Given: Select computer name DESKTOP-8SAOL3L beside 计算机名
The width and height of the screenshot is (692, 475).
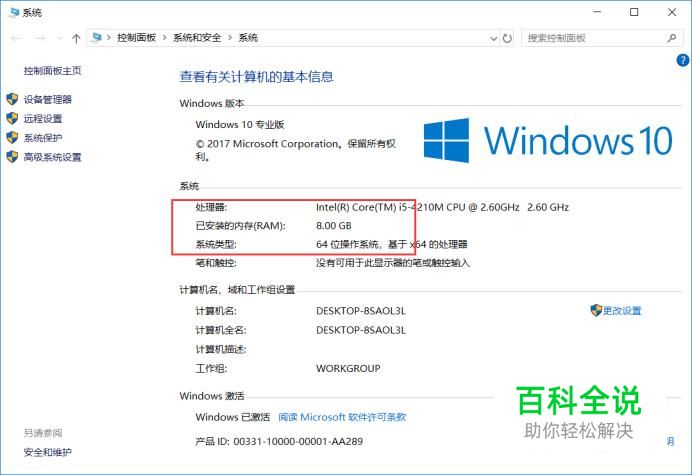Looking at the screenshot, I should (x=361, y=311).
